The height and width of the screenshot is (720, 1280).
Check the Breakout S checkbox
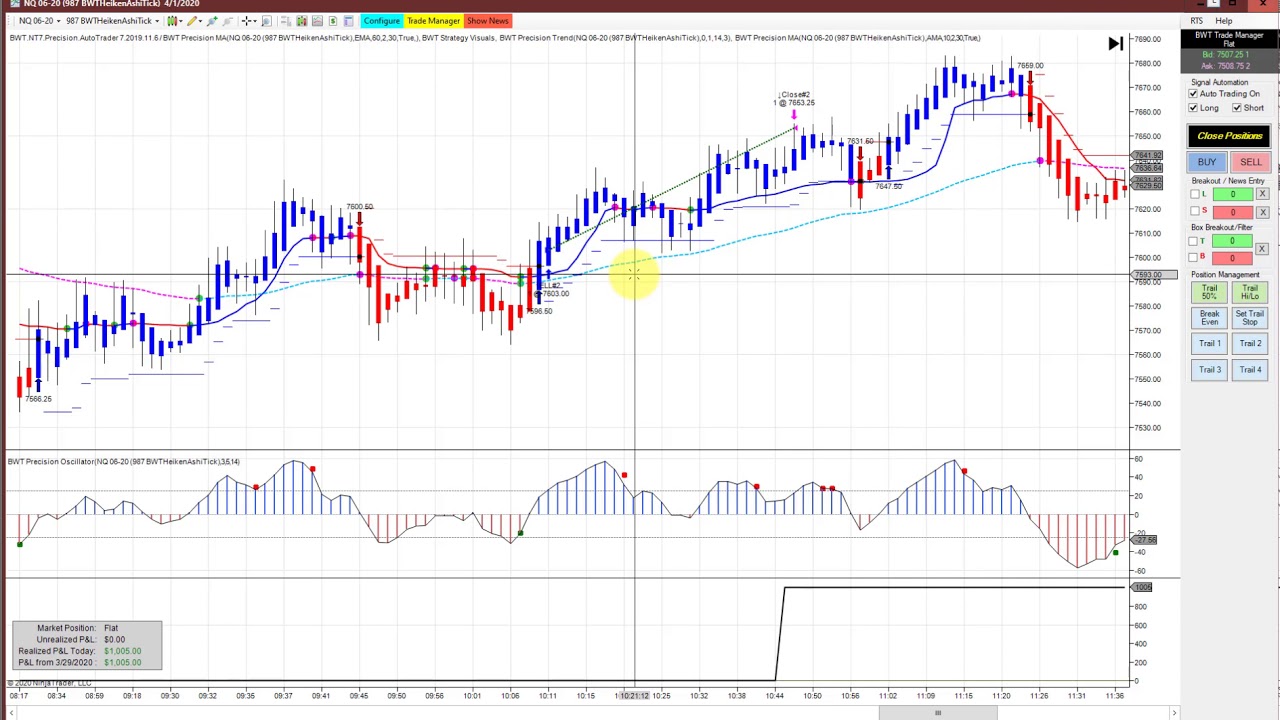pos(1194,211)
